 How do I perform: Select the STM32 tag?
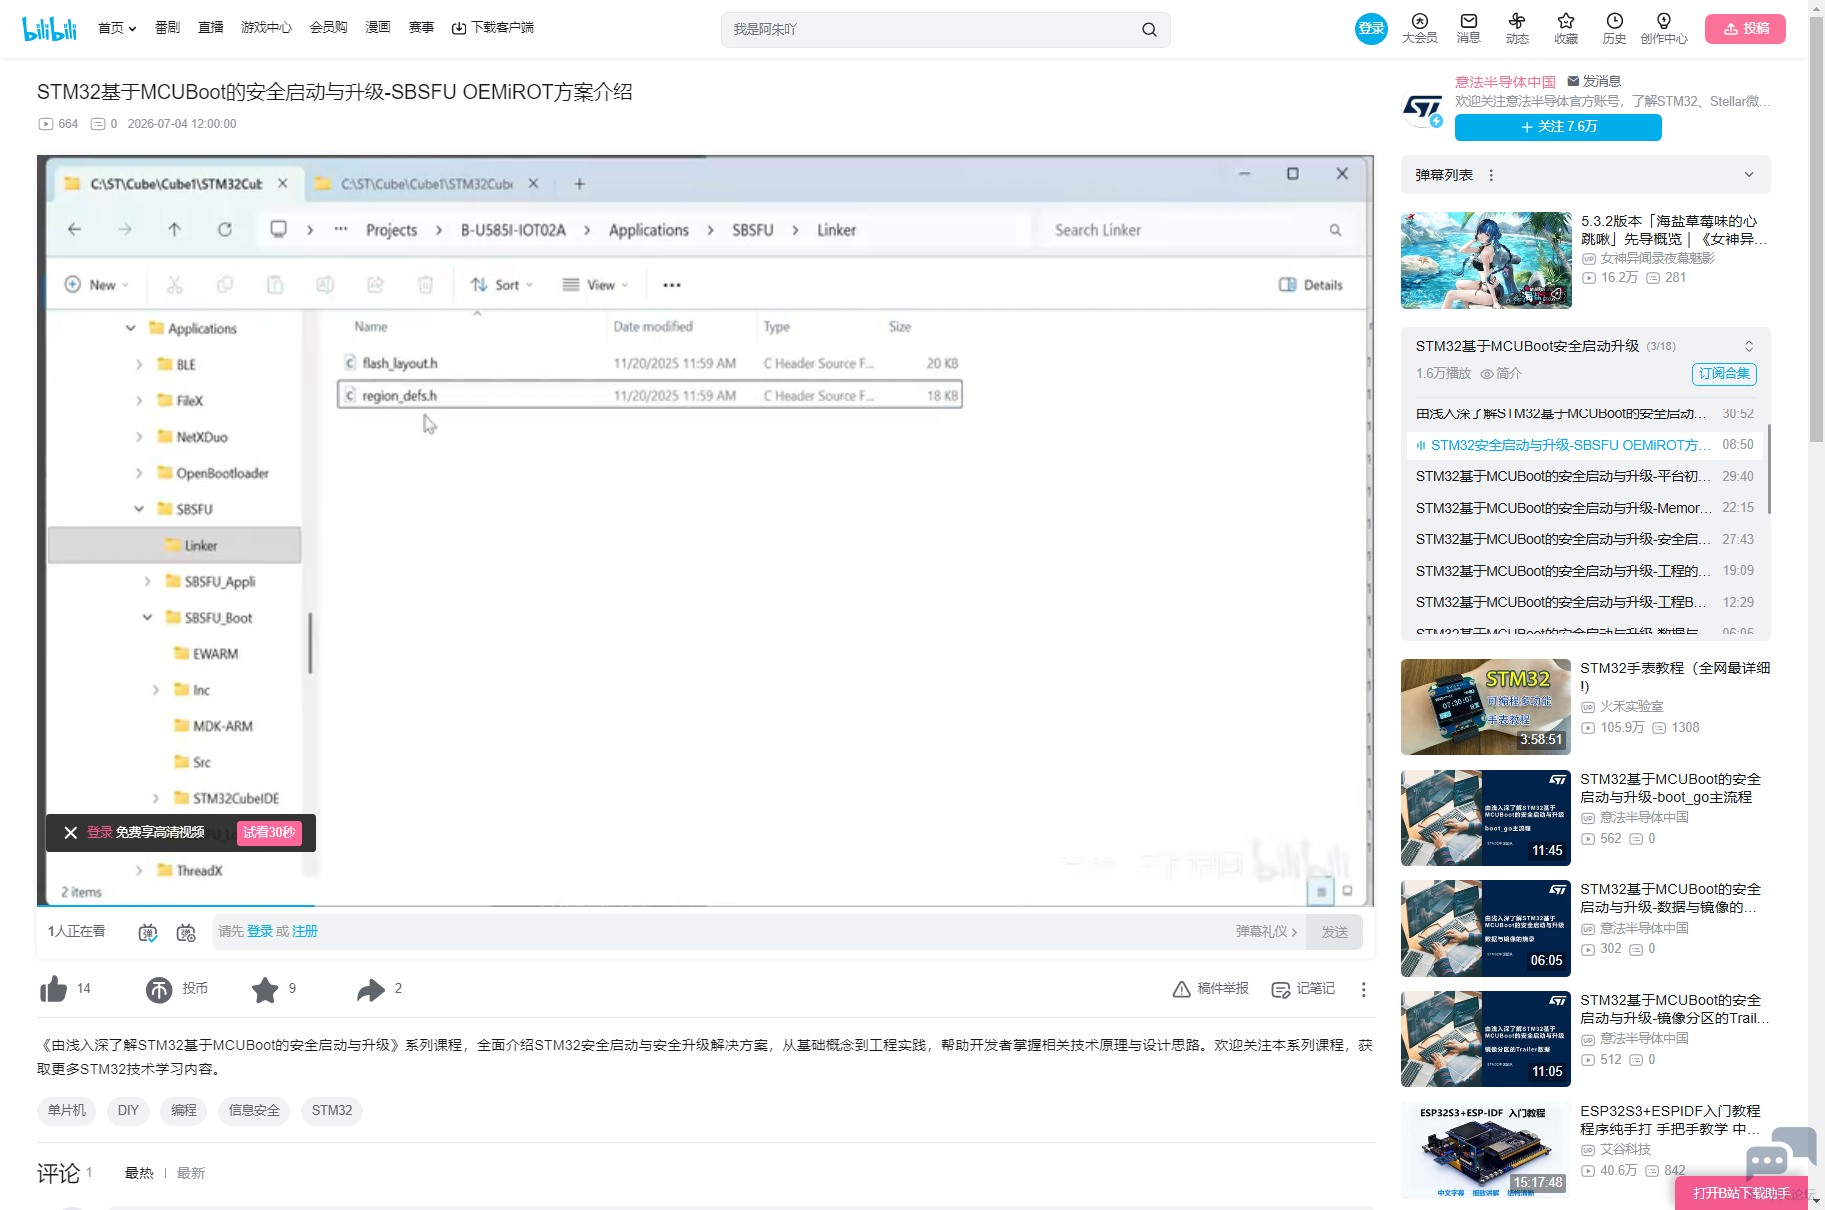(332, 1110)
